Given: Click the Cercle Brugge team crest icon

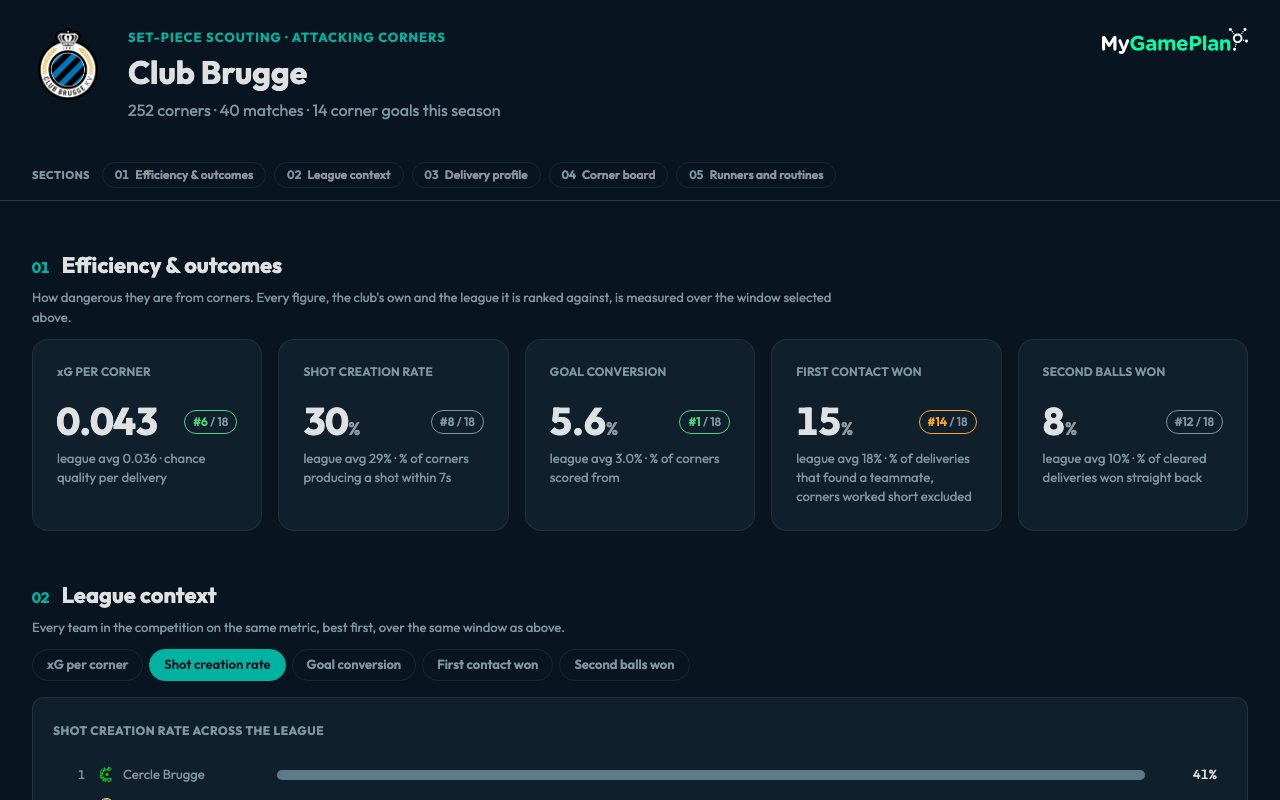Looking at the screenshot, I should click(x=106, y=774).
